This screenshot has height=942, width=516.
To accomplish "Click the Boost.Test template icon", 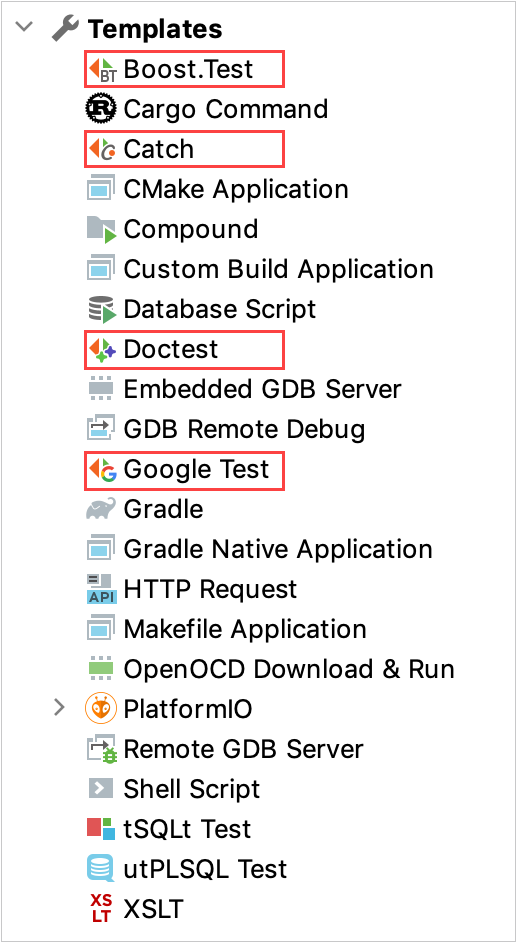I will click(102, 69).
